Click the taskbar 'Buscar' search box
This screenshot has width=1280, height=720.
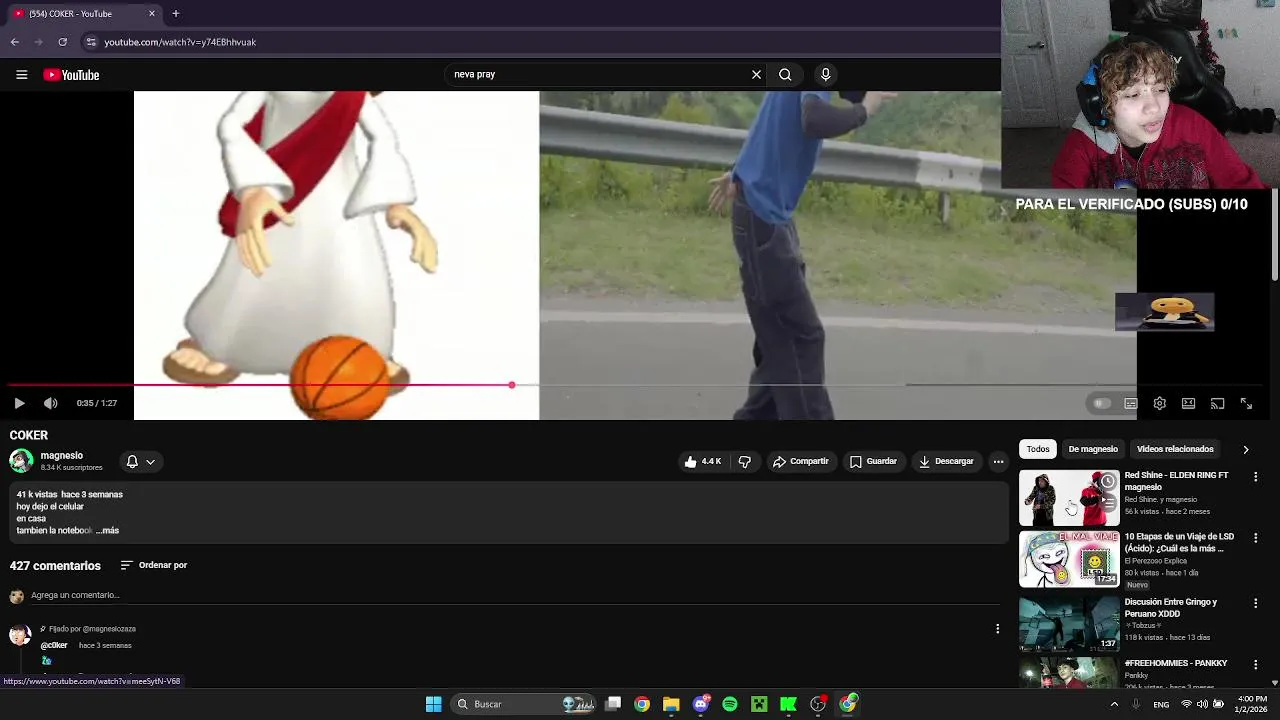[525, 704]
